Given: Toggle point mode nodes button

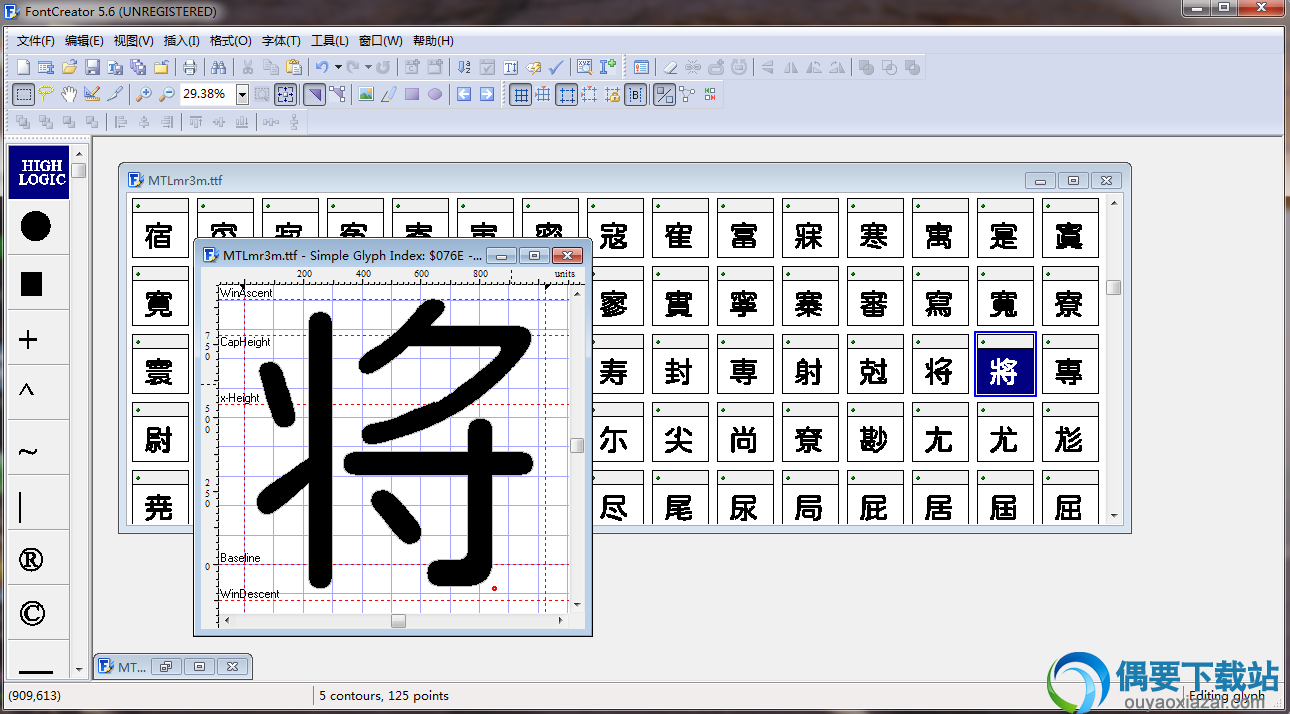Looking at the screenshot, I should 337,94.
